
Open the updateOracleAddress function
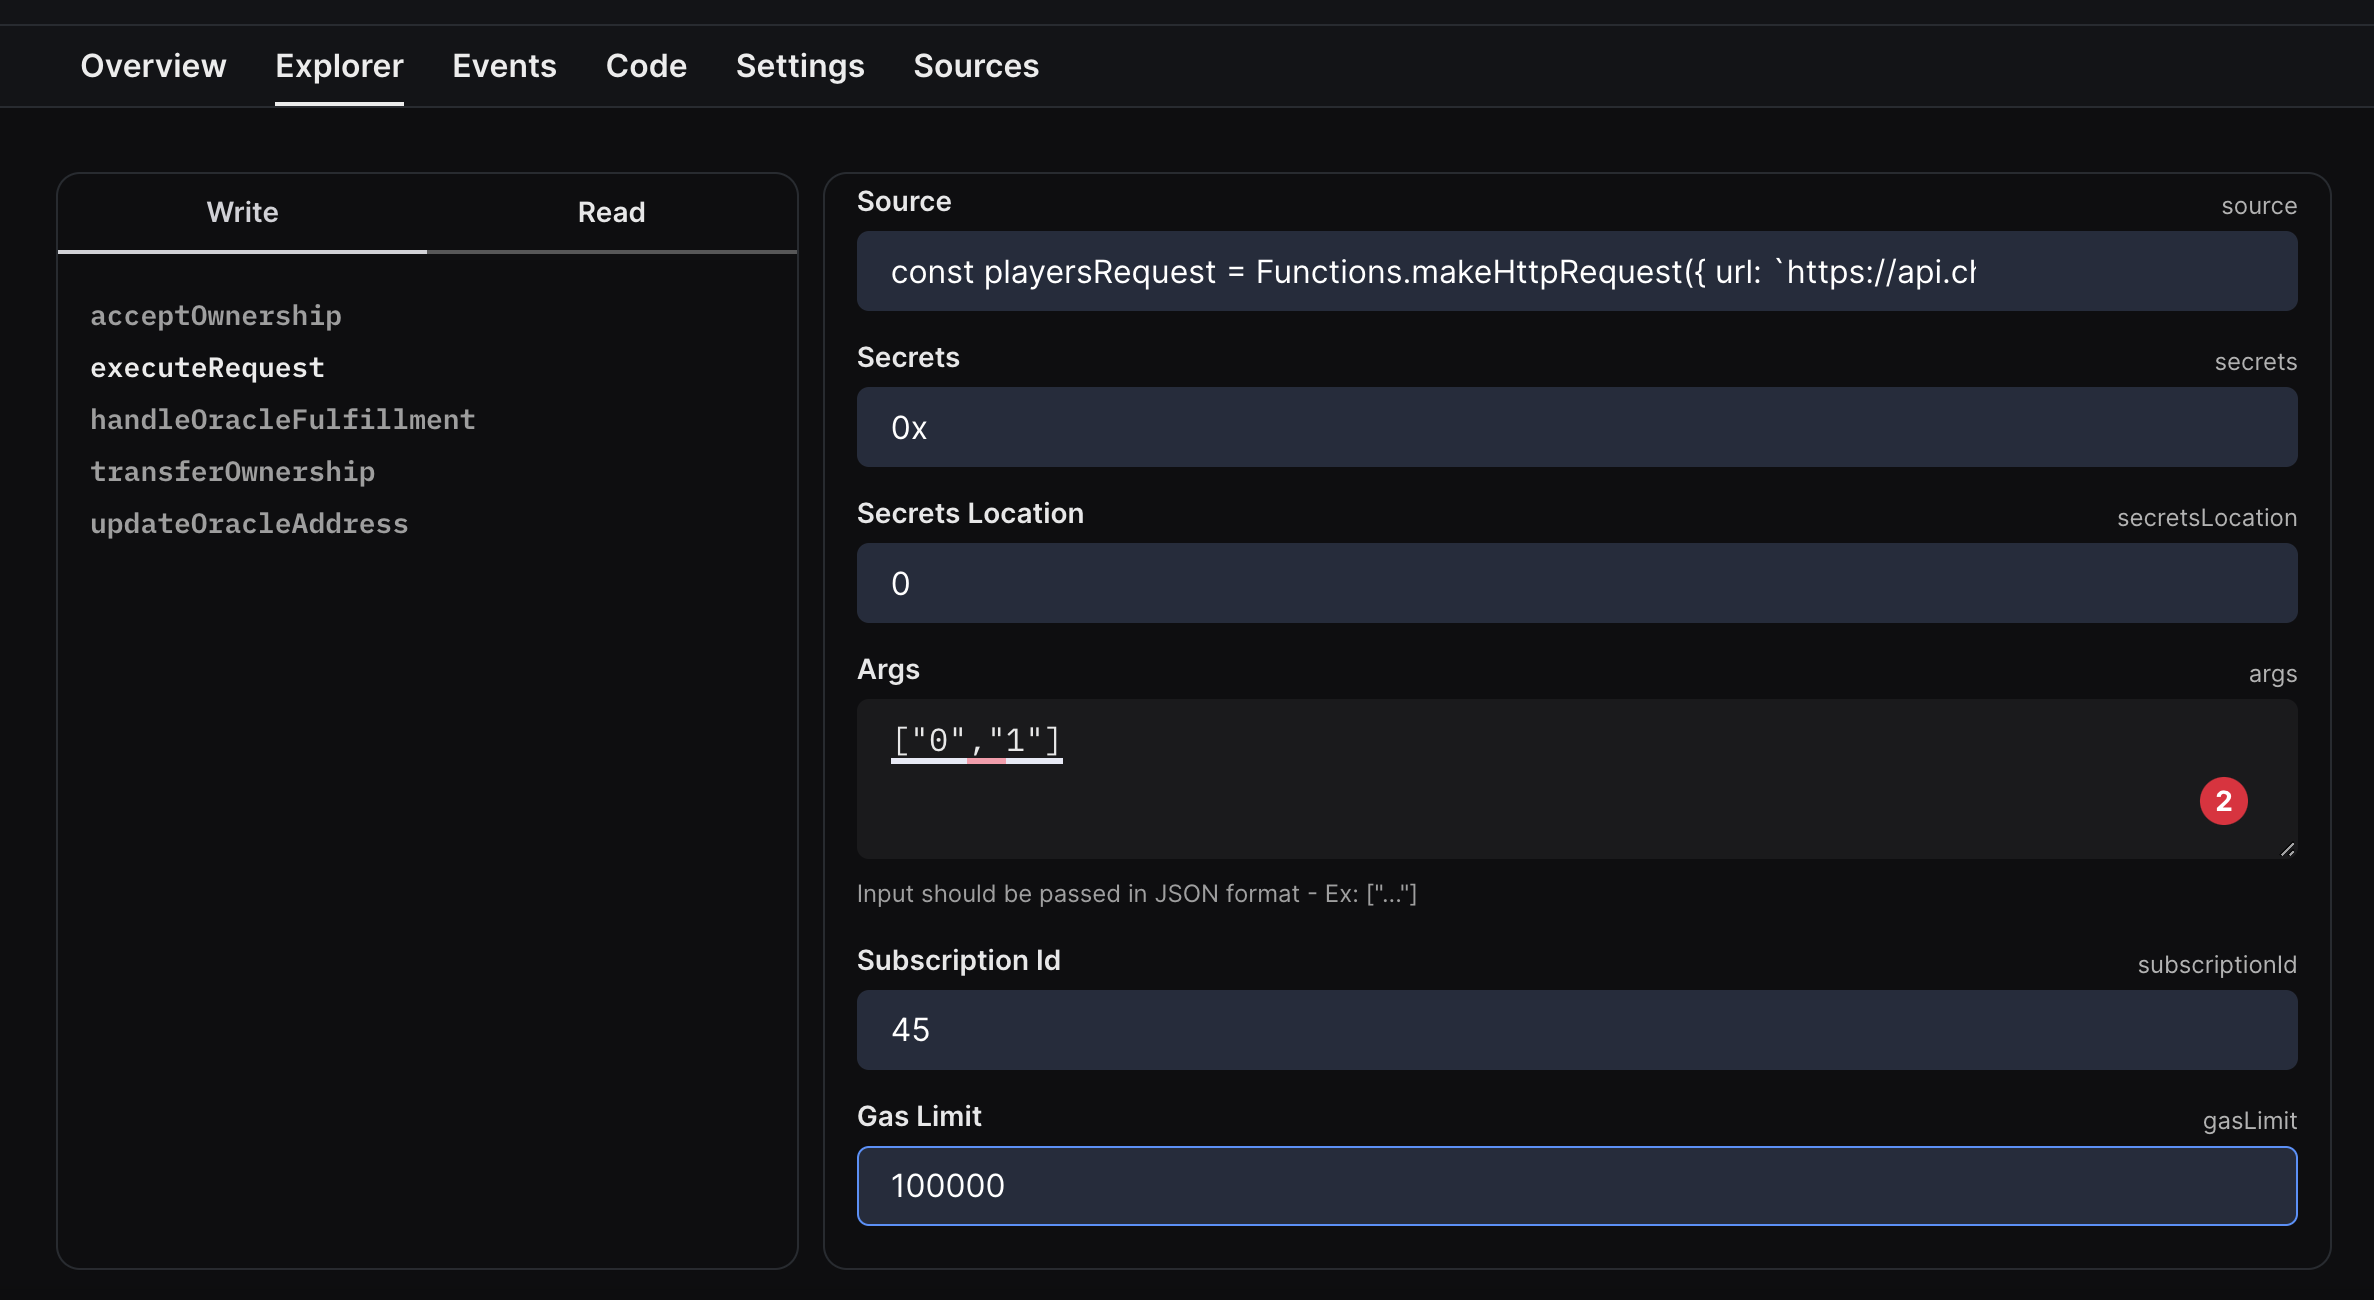coord(249,524)
